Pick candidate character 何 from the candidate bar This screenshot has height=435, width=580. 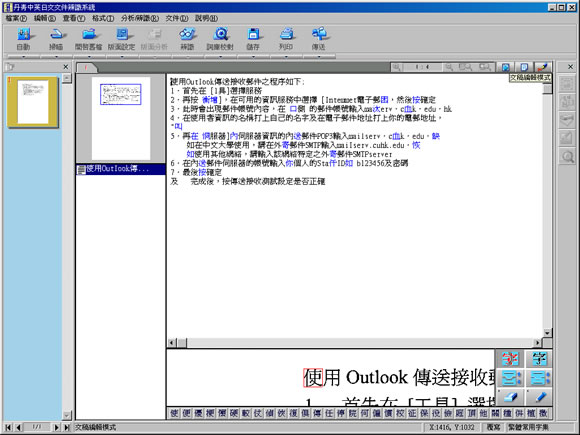tap(365, 413)
